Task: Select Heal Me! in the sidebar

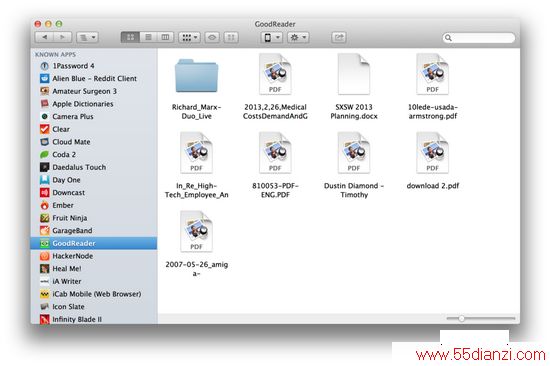Action: tap(94, 268)
